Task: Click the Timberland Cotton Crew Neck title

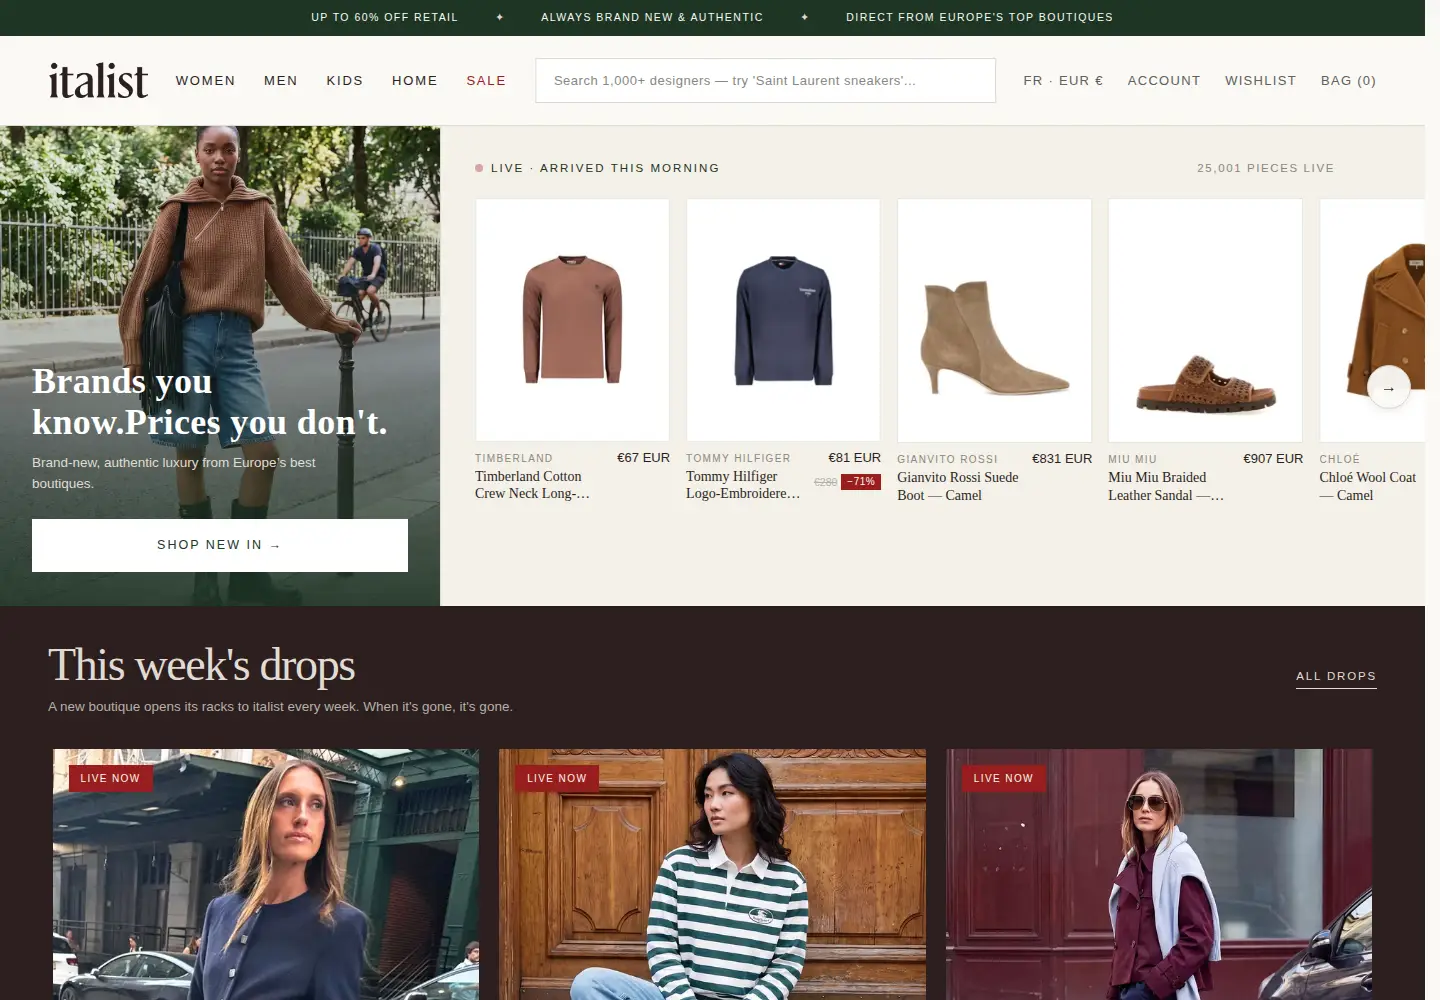Action: click(x=533, y=485)
